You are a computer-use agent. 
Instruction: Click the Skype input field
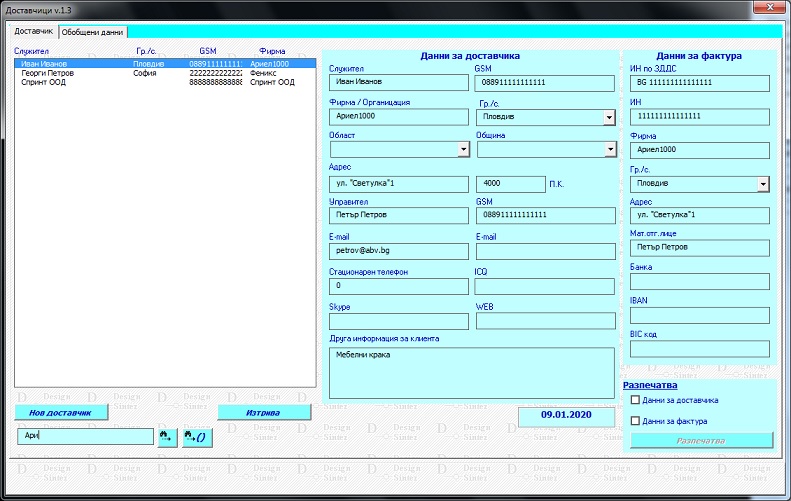[x=398, y=321]
